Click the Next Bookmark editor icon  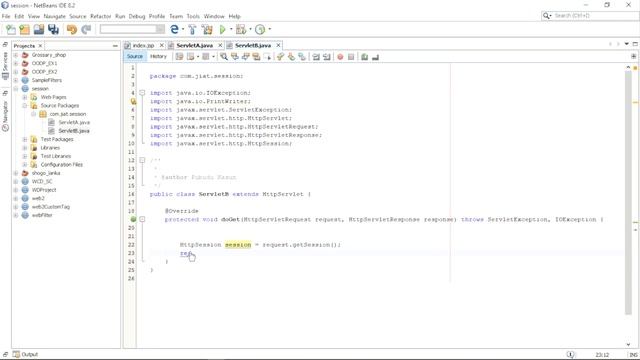tap(291, 57)
